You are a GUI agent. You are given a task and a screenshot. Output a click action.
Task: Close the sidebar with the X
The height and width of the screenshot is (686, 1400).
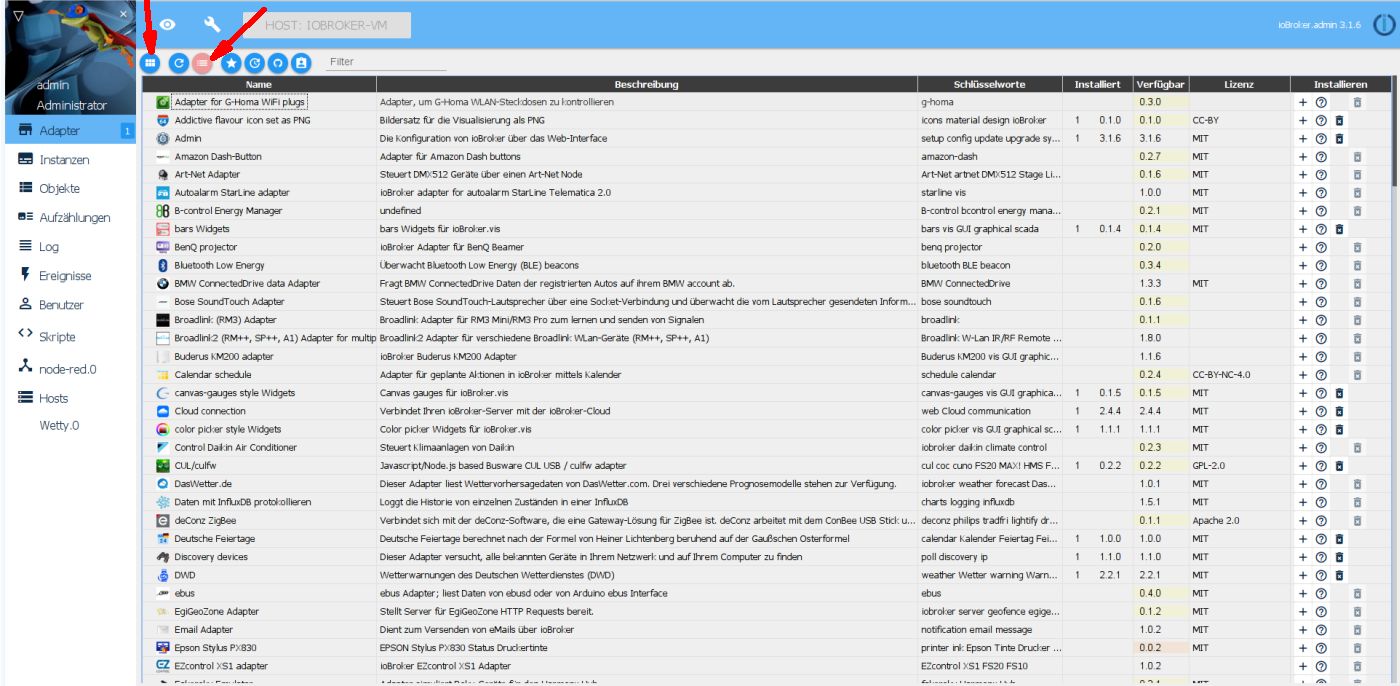(123, 14)
